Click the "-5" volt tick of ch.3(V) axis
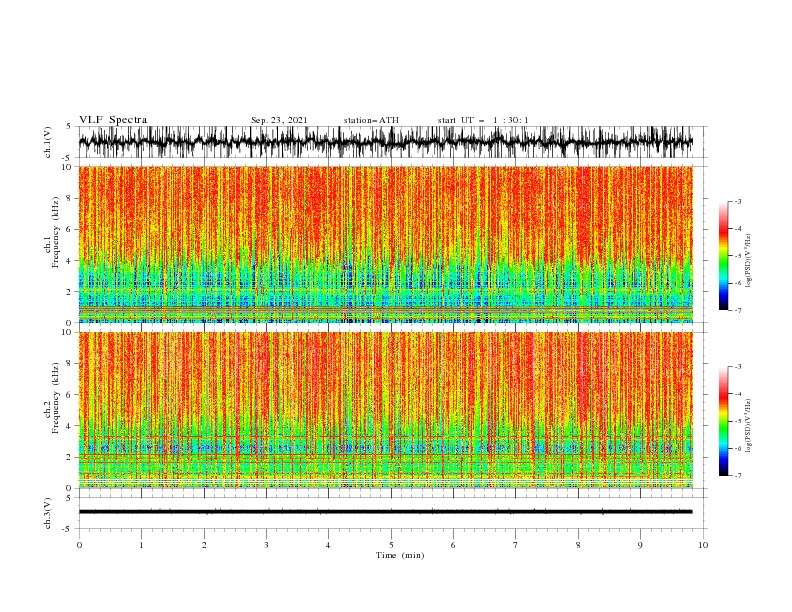 pyautogui.click(x=67, y=529)
